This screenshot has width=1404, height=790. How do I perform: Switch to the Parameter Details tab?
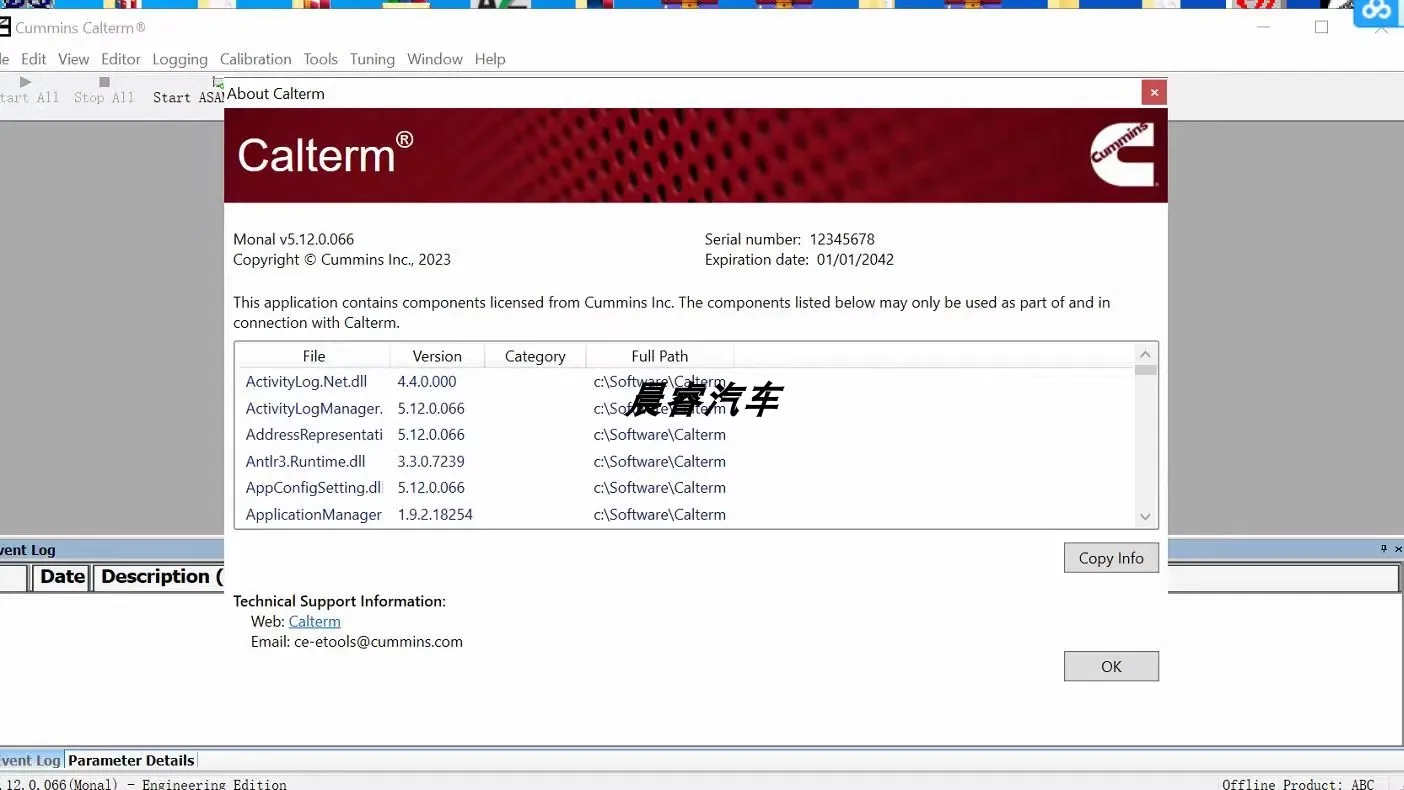tap(131, 760)
